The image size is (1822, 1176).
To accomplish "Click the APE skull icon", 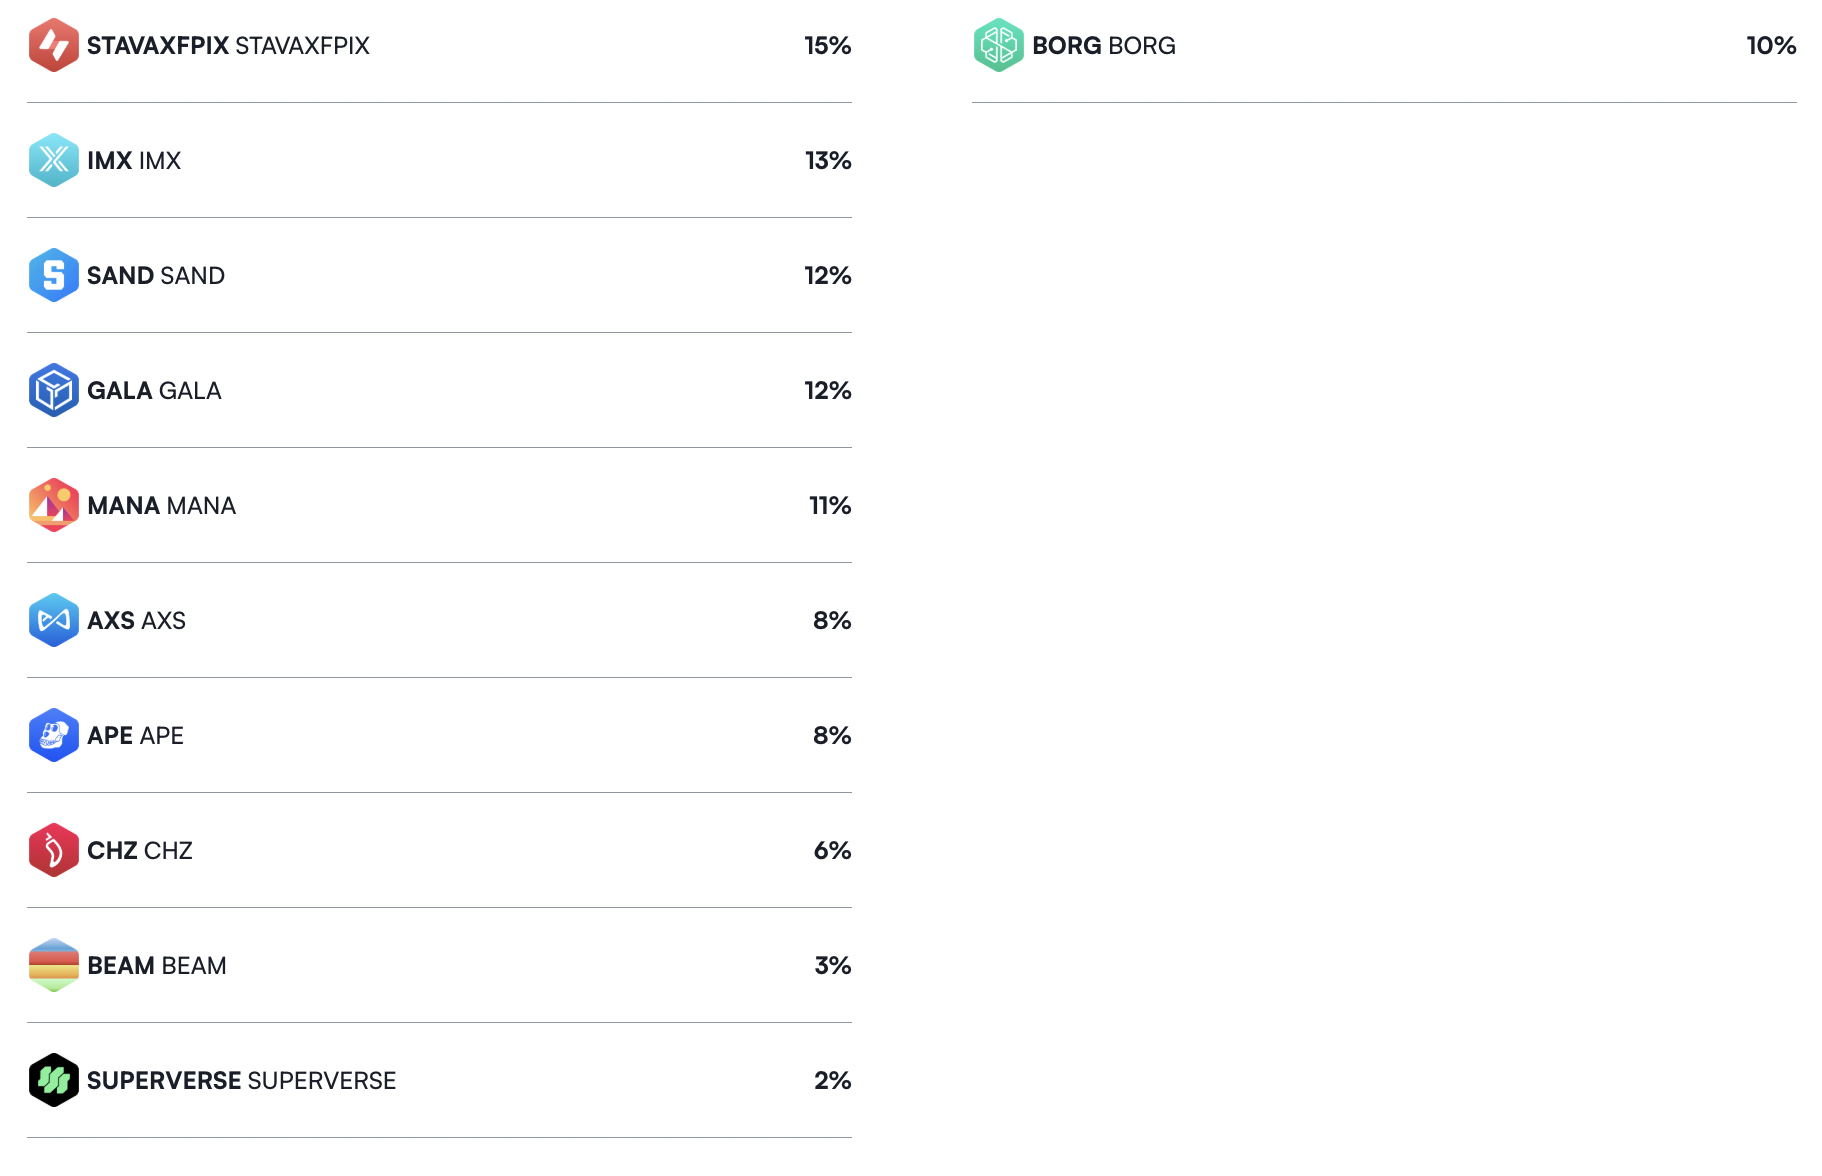I will pos(54,735).
